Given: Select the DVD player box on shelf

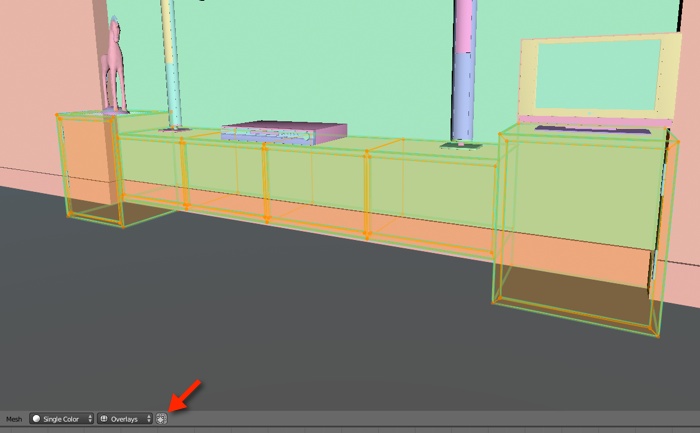Looking at the screenshot, I should pos(284,132).
